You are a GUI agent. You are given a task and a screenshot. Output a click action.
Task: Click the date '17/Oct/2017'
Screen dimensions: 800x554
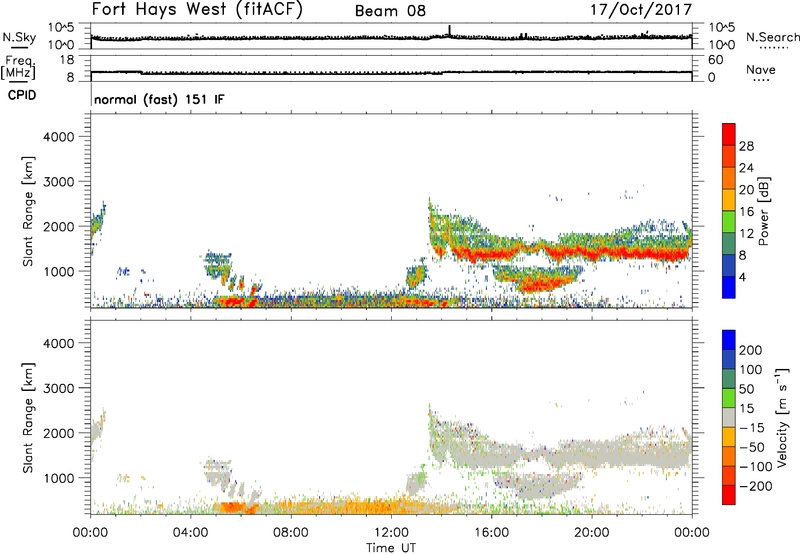[x=641, y=10]
